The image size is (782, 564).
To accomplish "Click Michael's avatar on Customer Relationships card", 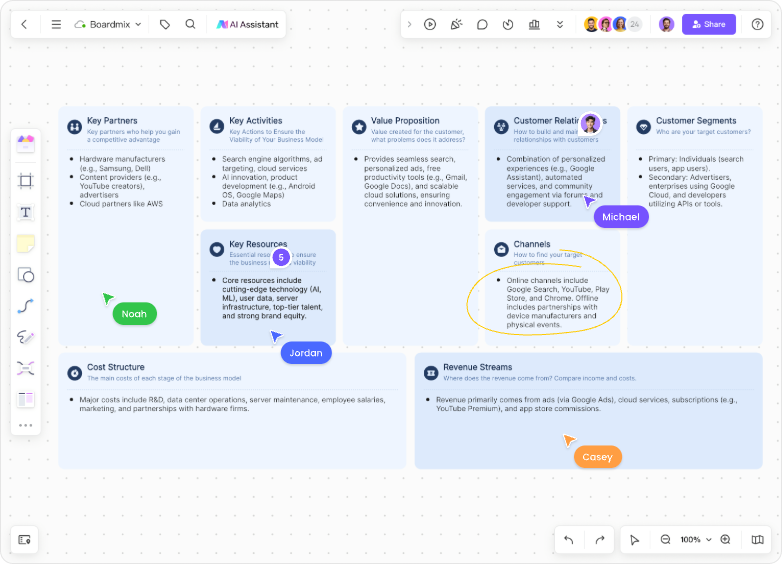I will [590, 124].
